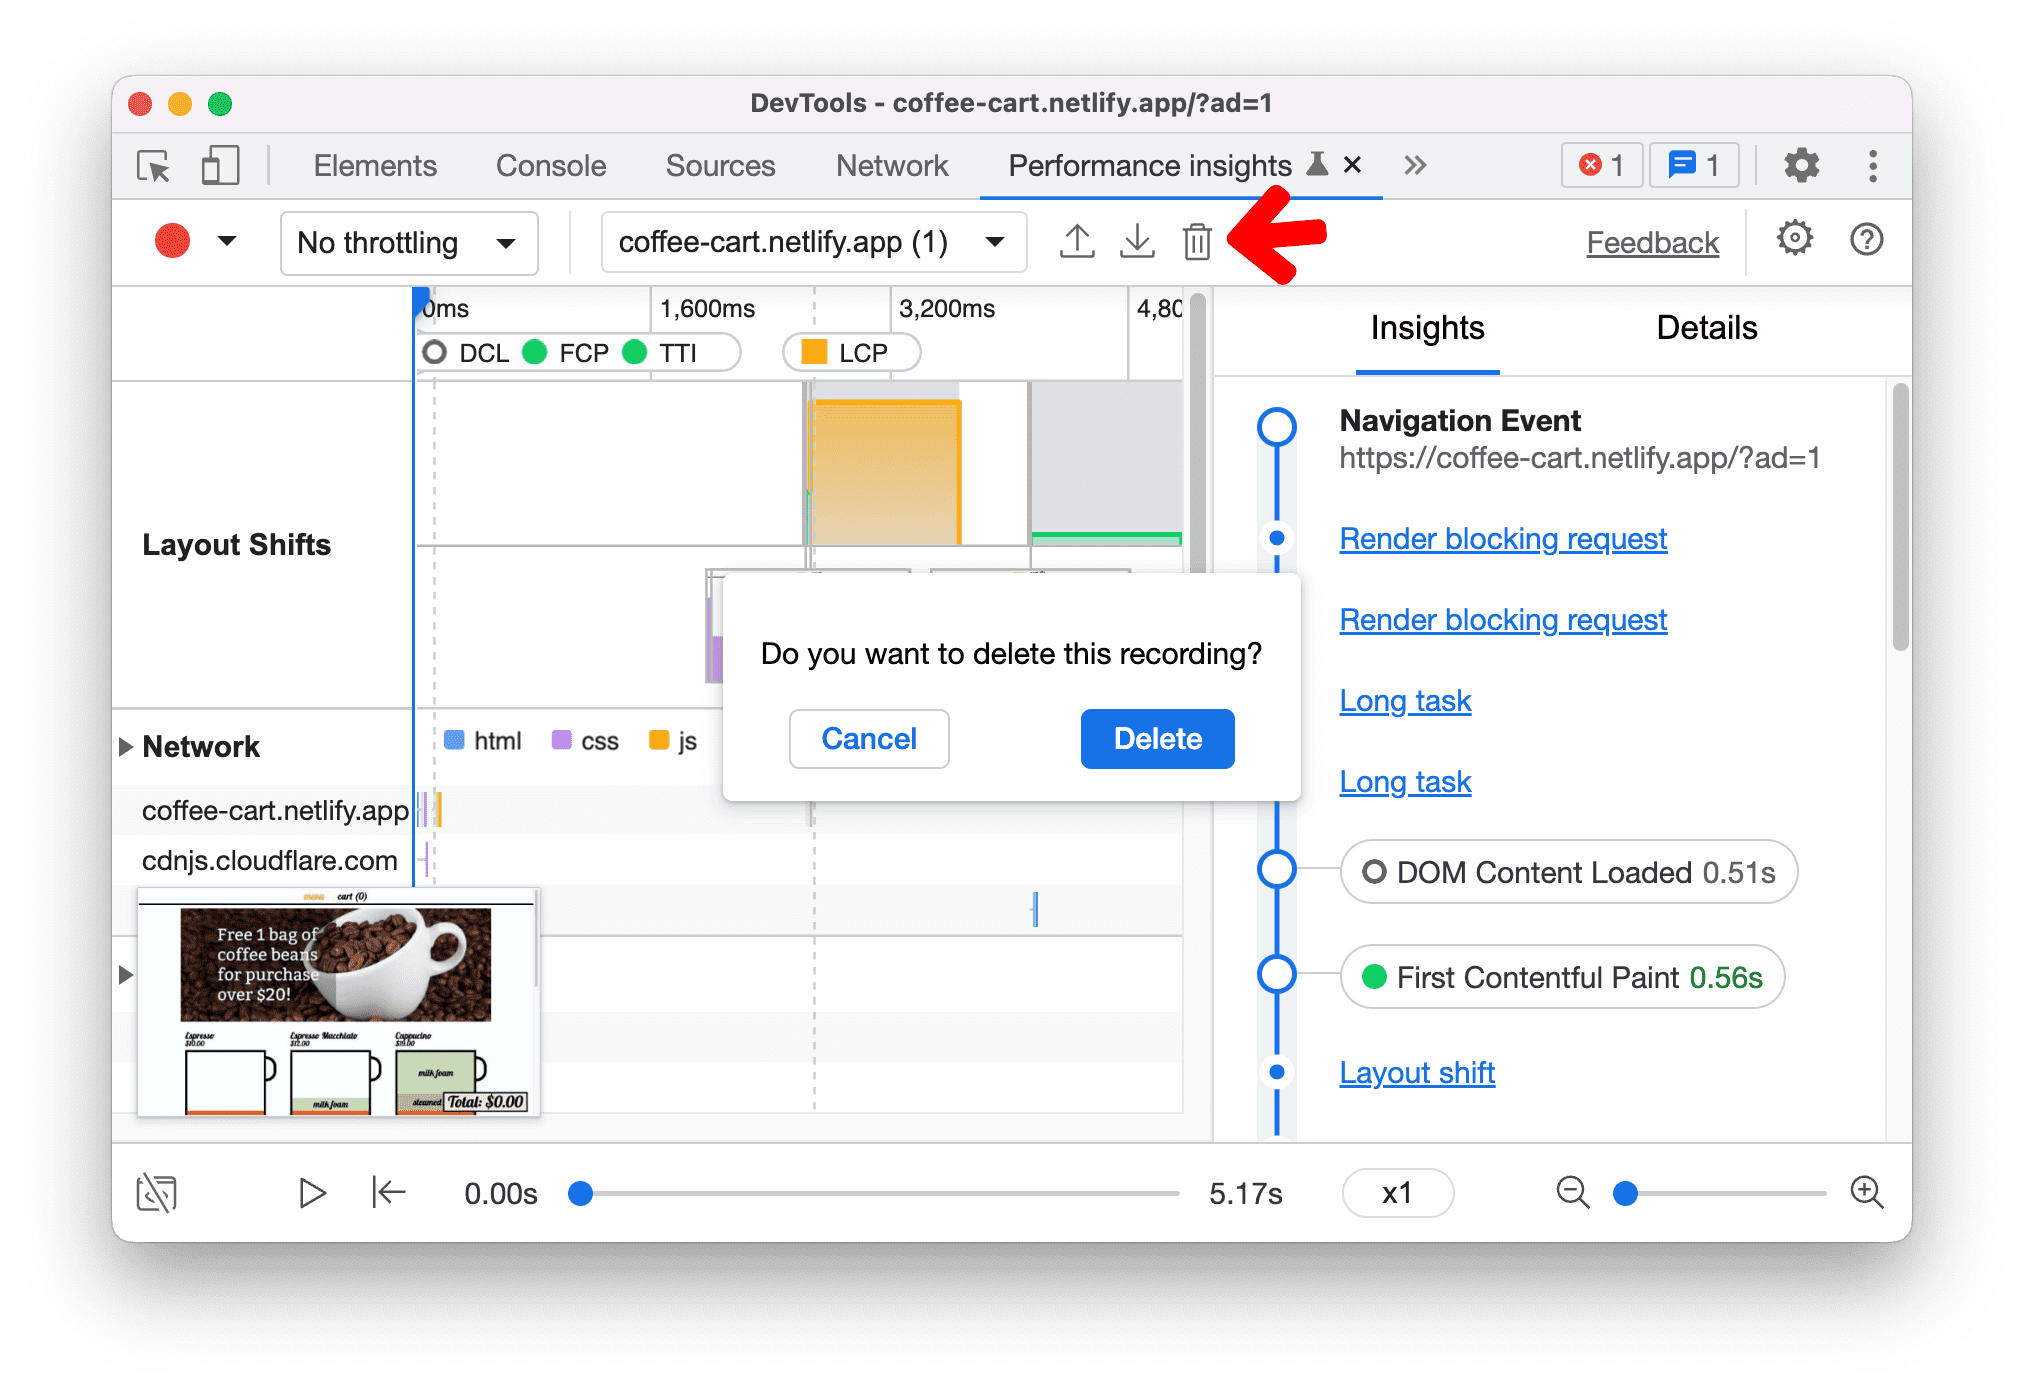Click the download recording icon
This screenshot has height=1390, width=2024.
point(1137,243)
